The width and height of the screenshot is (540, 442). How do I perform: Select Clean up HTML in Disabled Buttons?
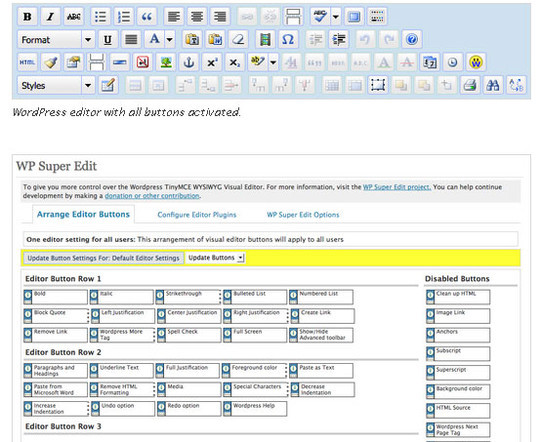point(458,297)
